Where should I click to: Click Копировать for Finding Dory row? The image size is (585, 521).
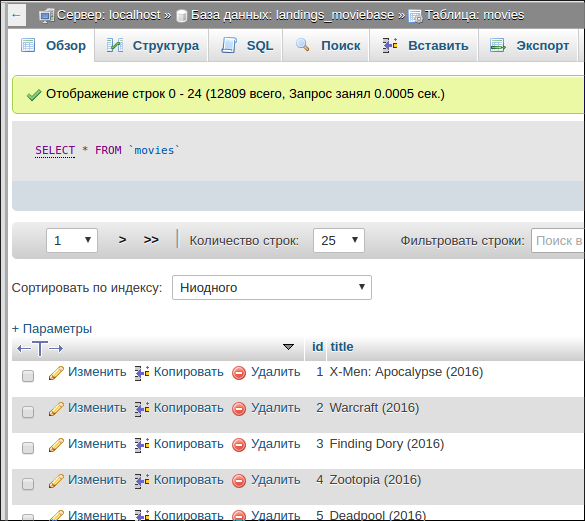pos(188,444)
